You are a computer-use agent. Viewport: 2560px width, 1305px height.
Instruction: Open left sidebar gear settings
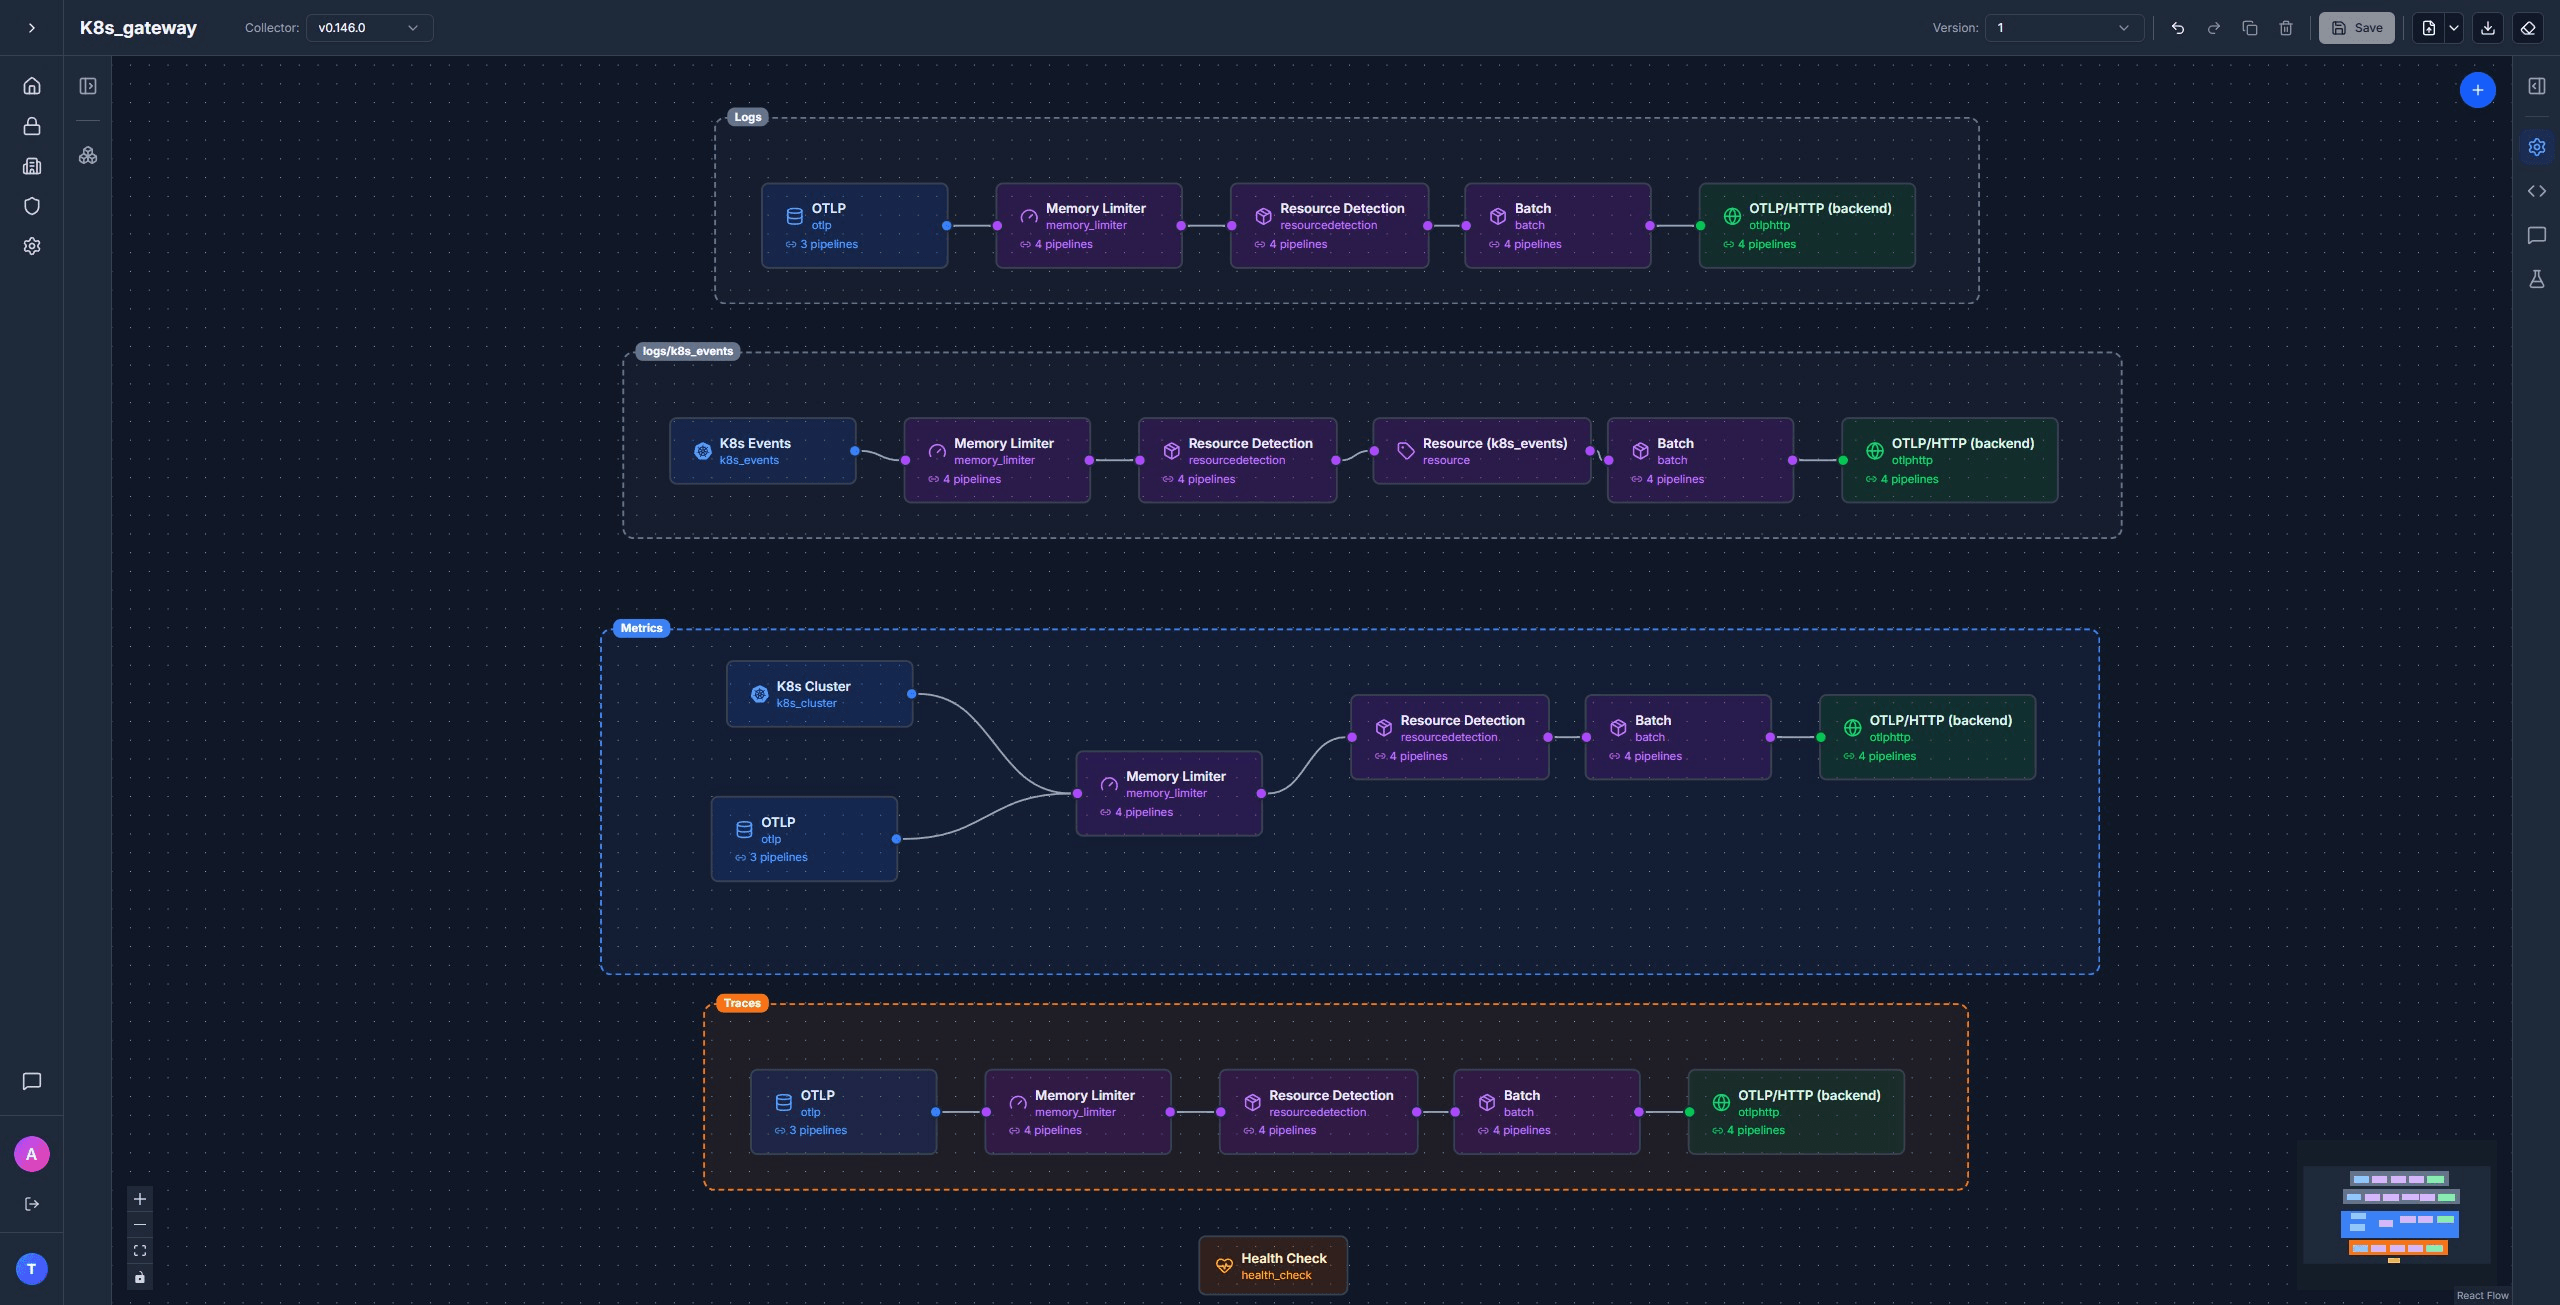pyautogui.click(x=32, y=246)
